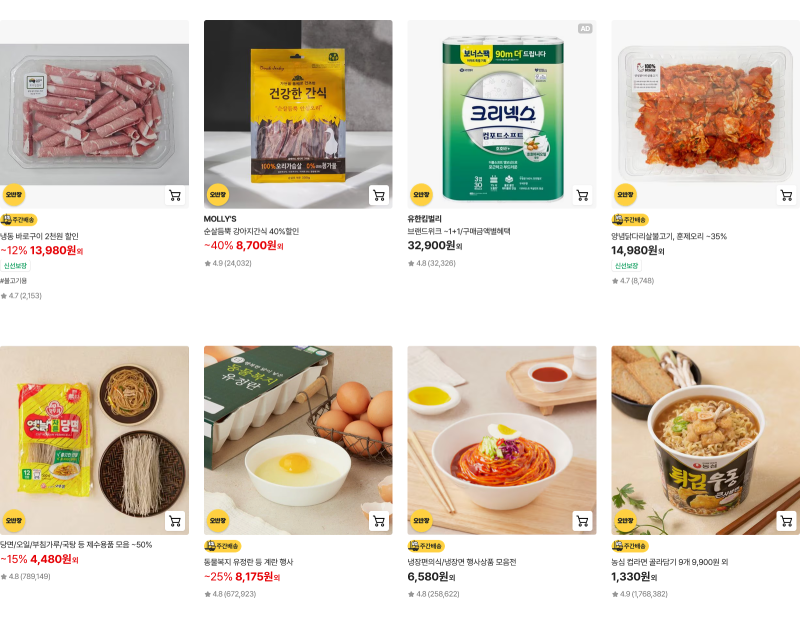Open the 6,580원 cold noodle listing title
This screenshot has height=624, width=800.
click(462, 562)
